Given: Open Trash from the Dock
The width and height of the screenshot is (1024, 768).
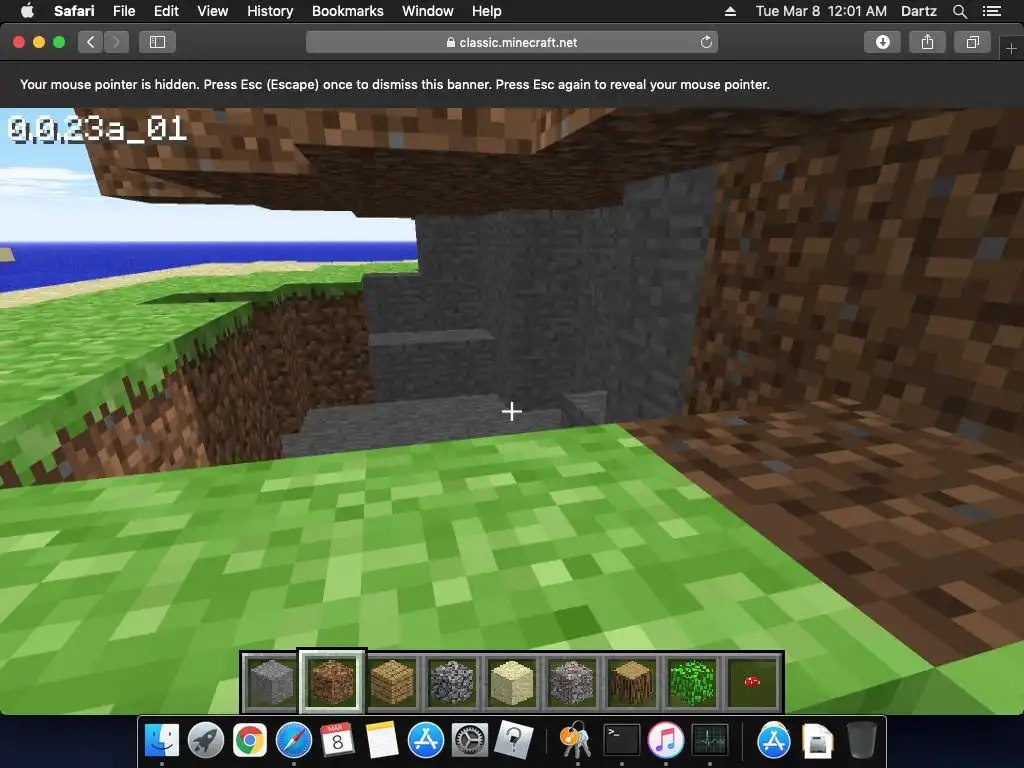Looking at the screenshot, I should coord(861,741).
